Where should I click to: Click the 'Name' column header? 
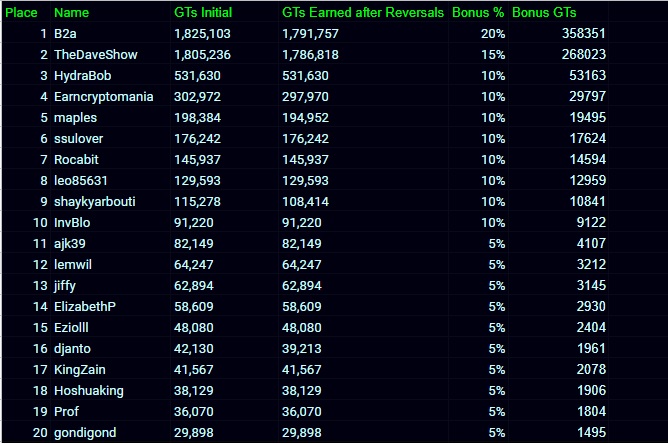[x=71, y=12]
